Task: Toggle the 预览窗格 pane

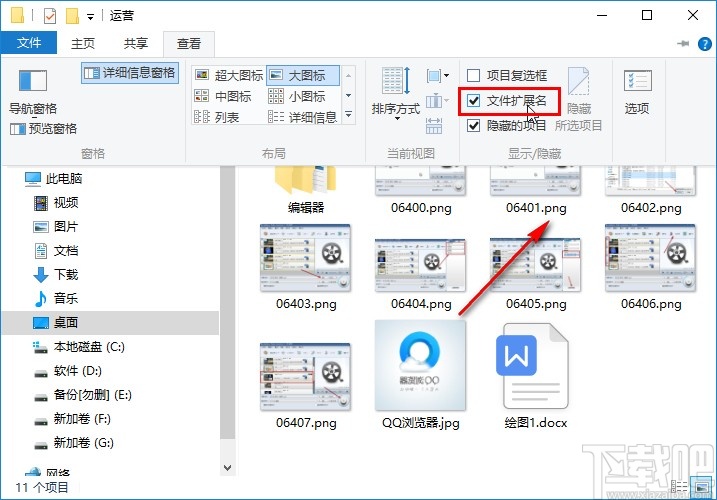Action: [x=43, y=129]
